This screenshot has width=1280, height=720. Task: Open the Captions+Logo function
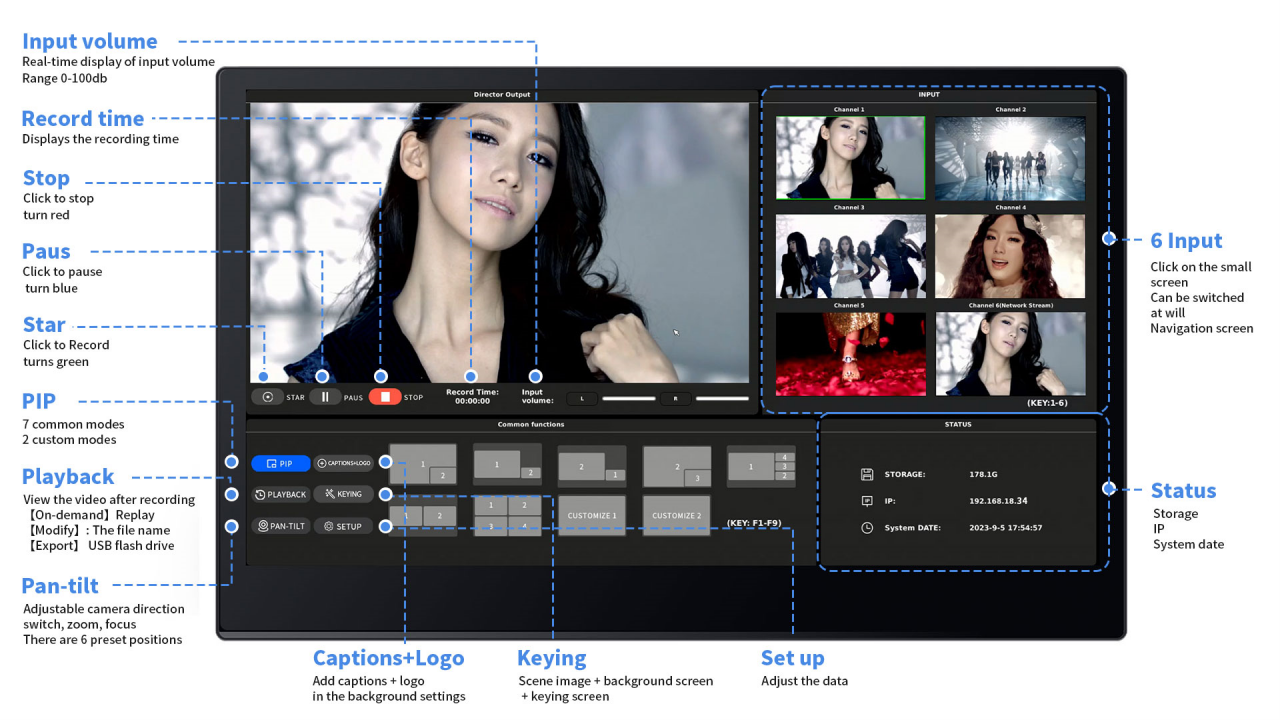click(343, 464)
